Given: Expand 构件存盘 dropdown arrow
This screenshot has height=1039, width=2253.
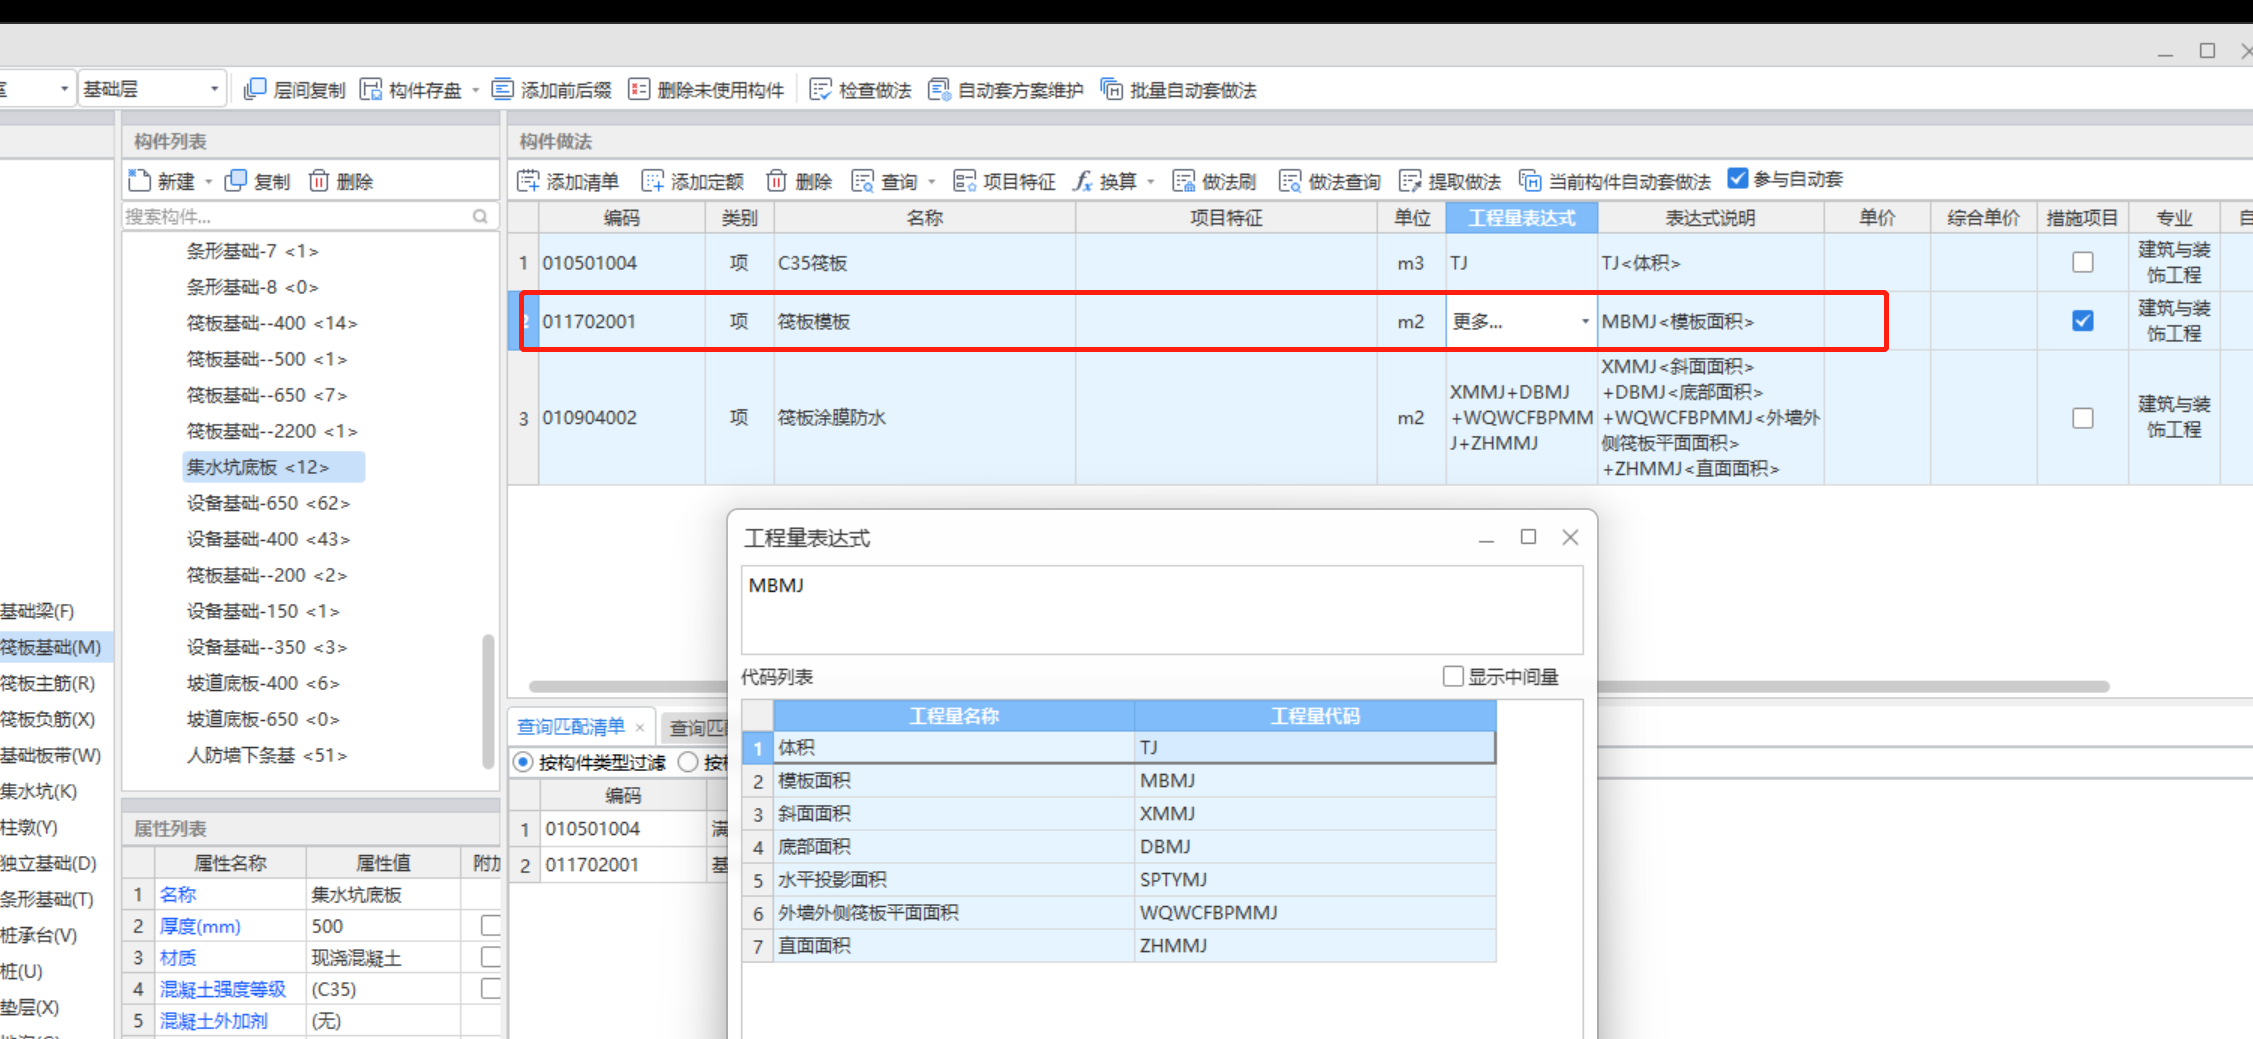Looking at the screenshot, I should tap(475, 91).
